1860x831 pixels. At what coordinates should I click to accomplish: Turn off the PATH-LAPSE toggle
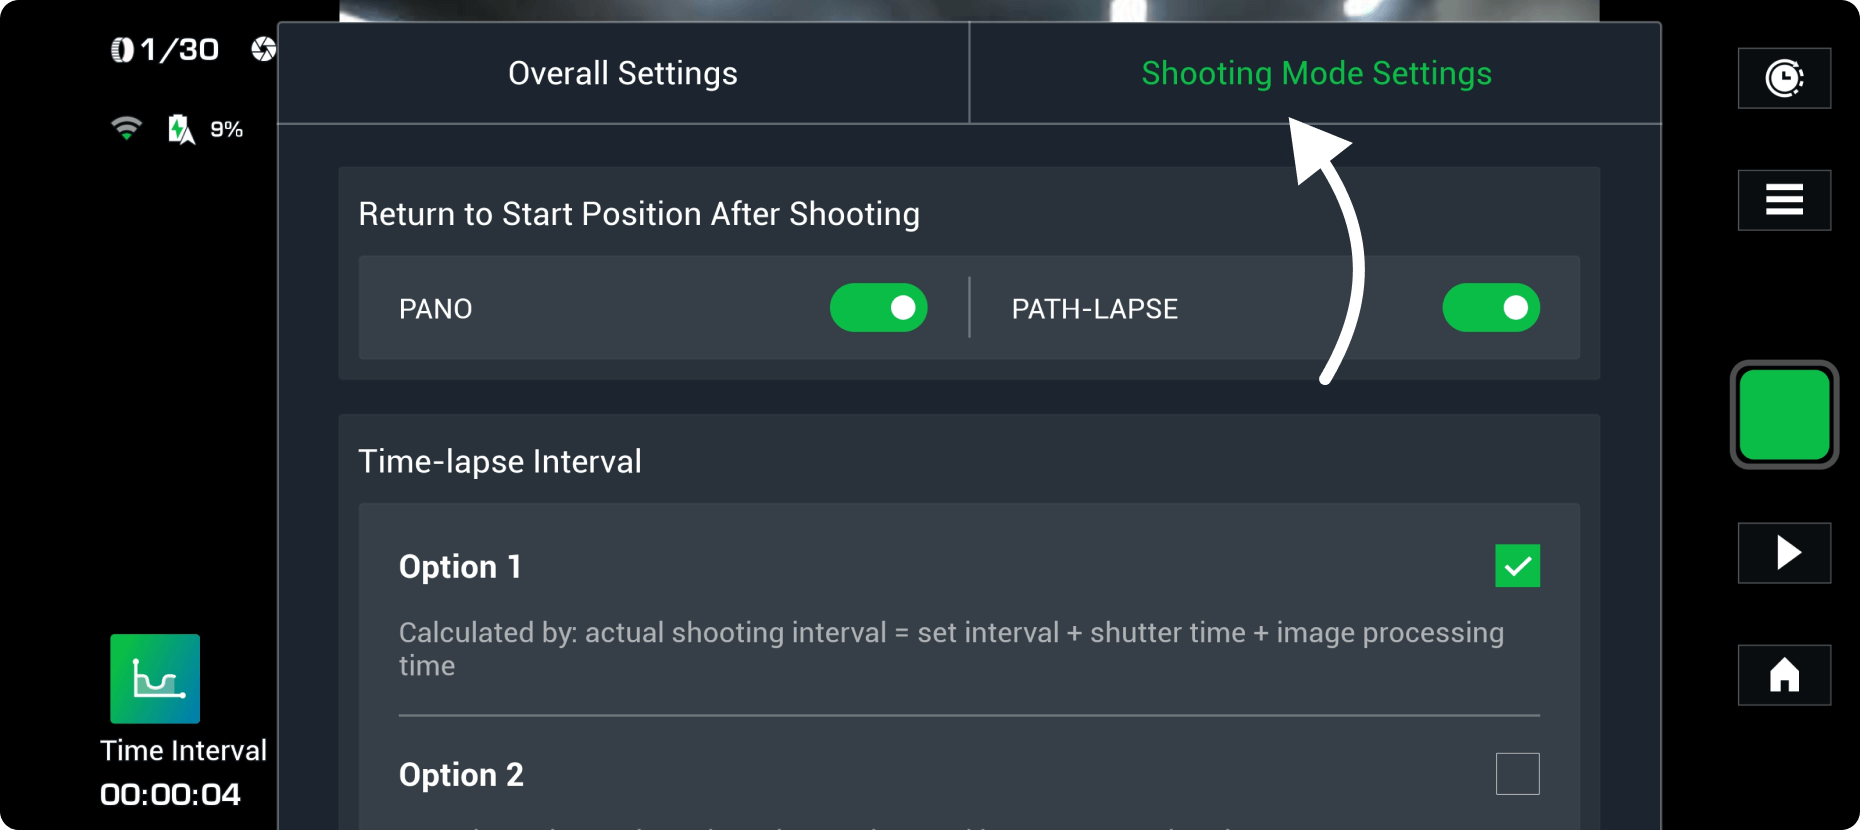[1490, 308]
